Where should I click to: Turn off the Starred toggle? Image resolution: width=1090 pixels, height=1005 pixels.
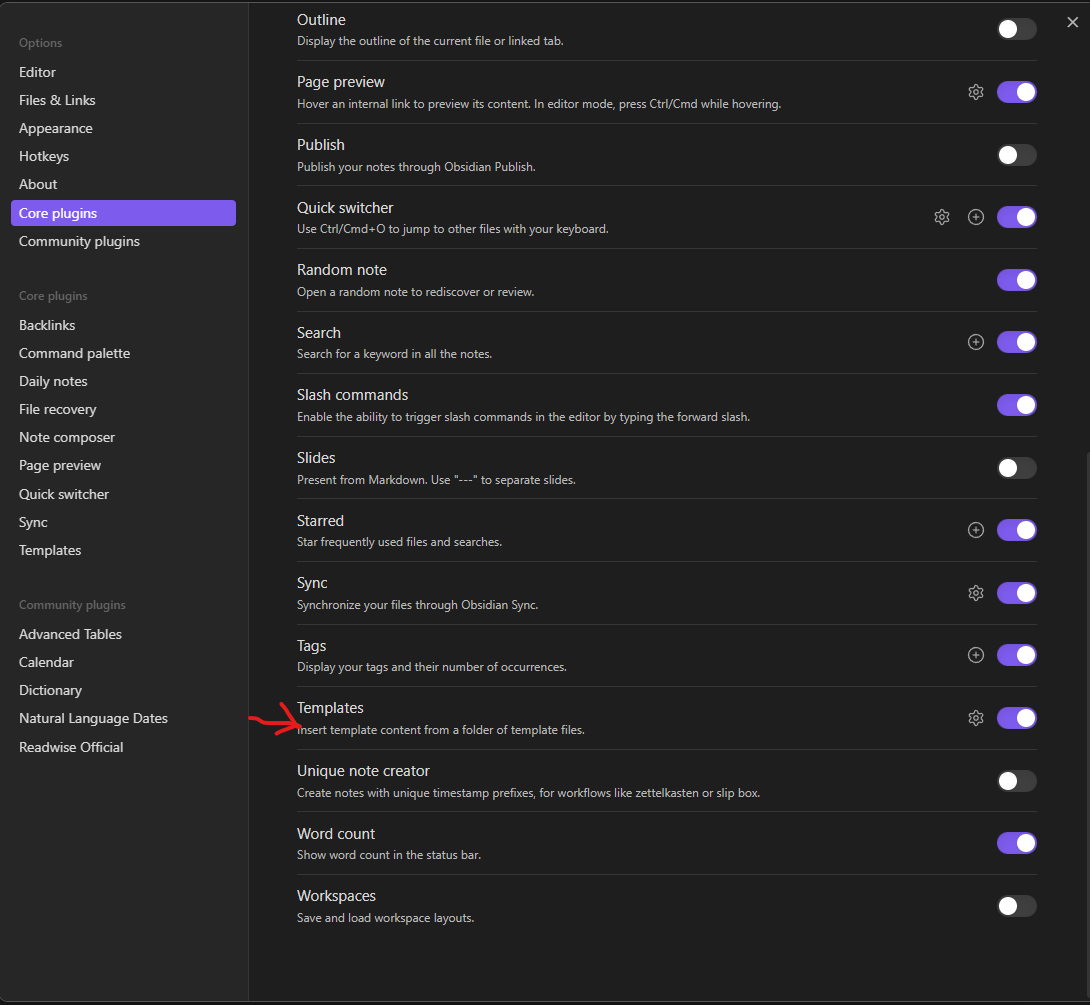1016,530
